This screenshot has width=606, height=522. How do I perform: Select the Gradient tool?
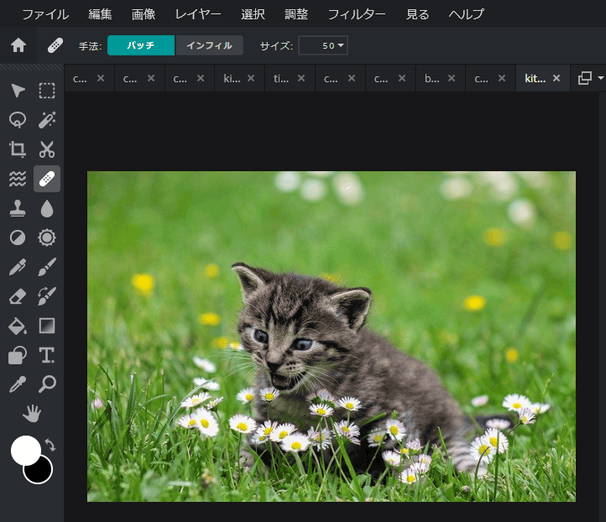47,326
